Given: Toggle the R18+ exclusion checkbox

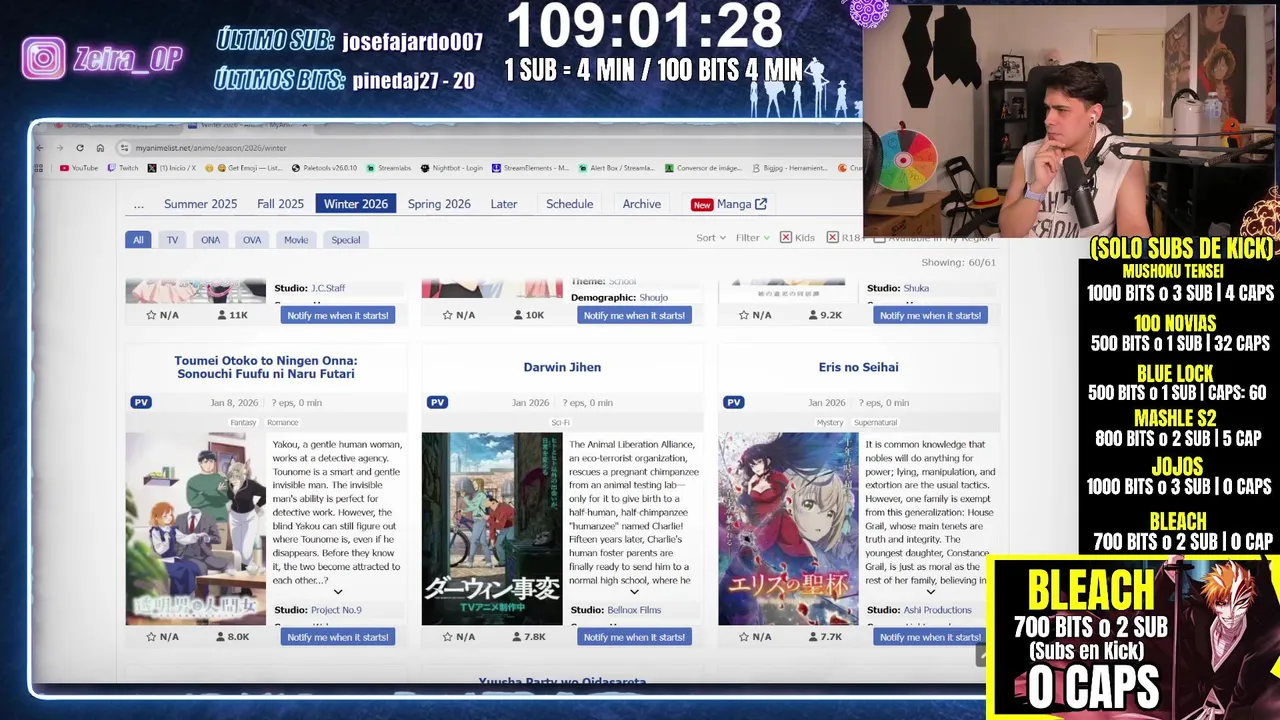Looking at the screenshot, I should (x=832, y=238).
